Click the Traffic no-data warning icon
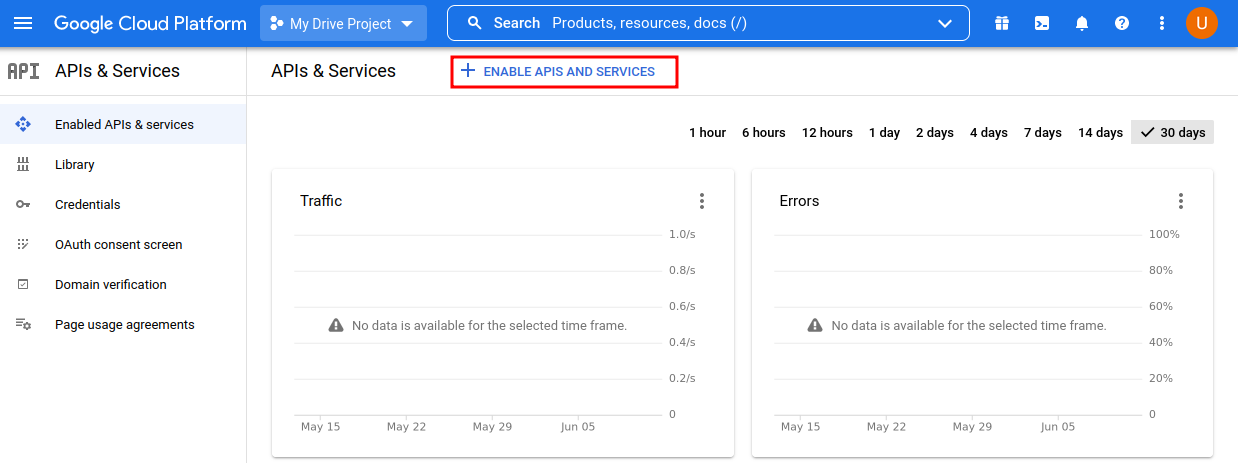Viewport: 1238px width, 463px height. point(336,325)
